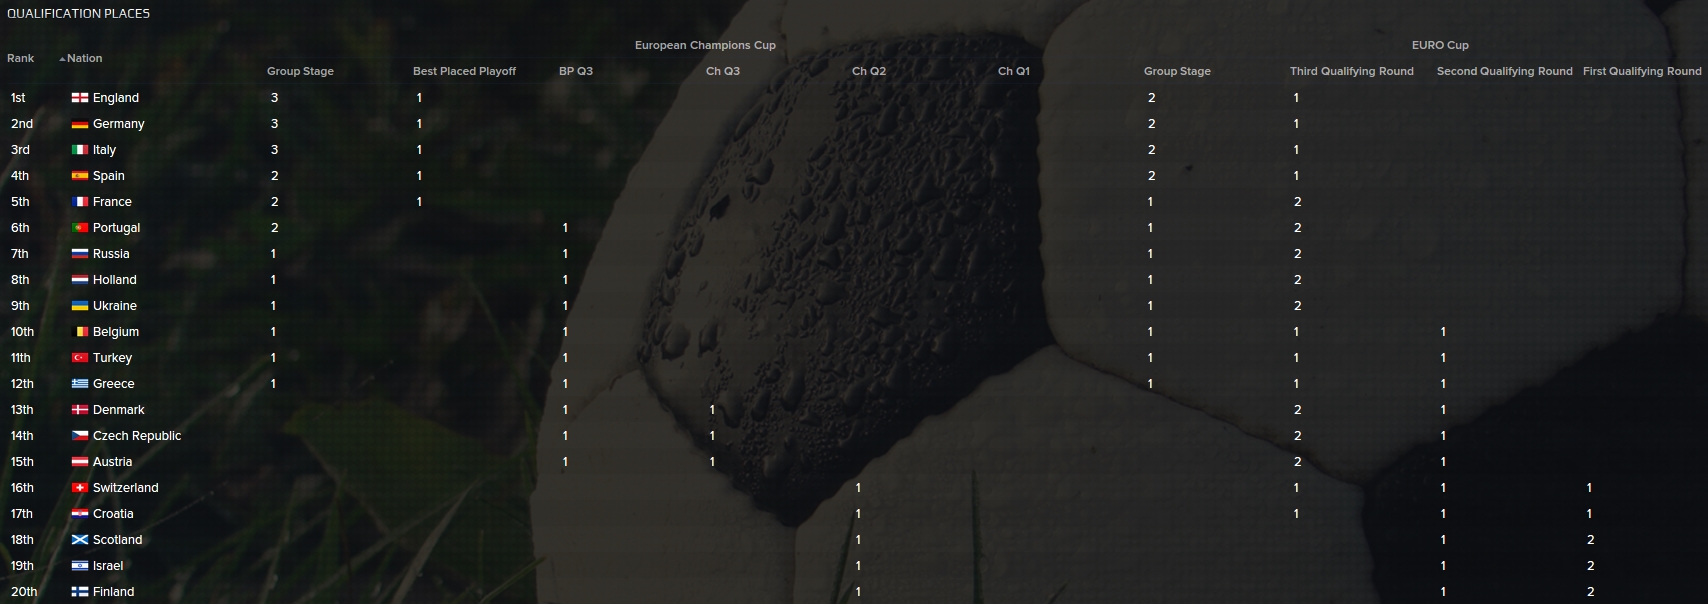Open Spain nation link

click(x=109, y=176)
